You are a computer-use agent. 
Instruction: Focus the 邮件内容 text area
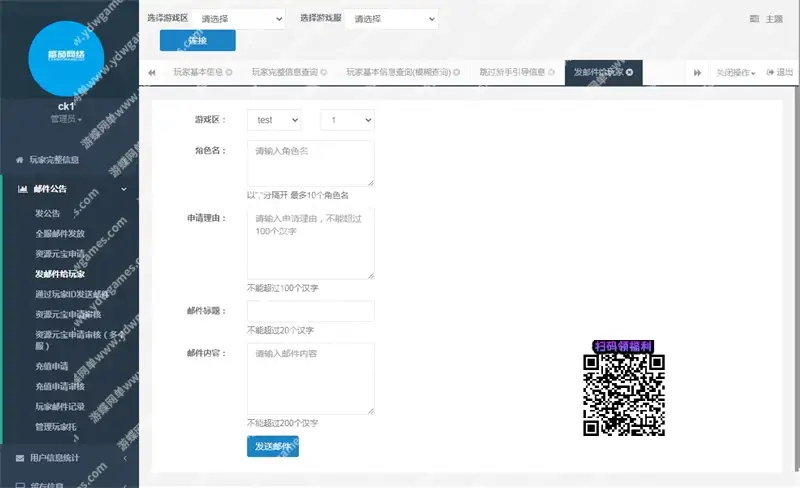coord(311,379)
